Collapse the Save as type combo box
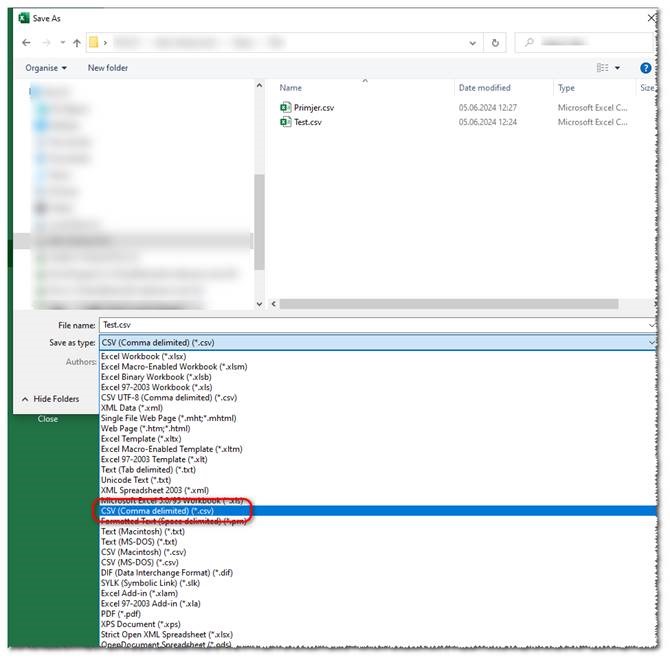 [x=651, y=343]
